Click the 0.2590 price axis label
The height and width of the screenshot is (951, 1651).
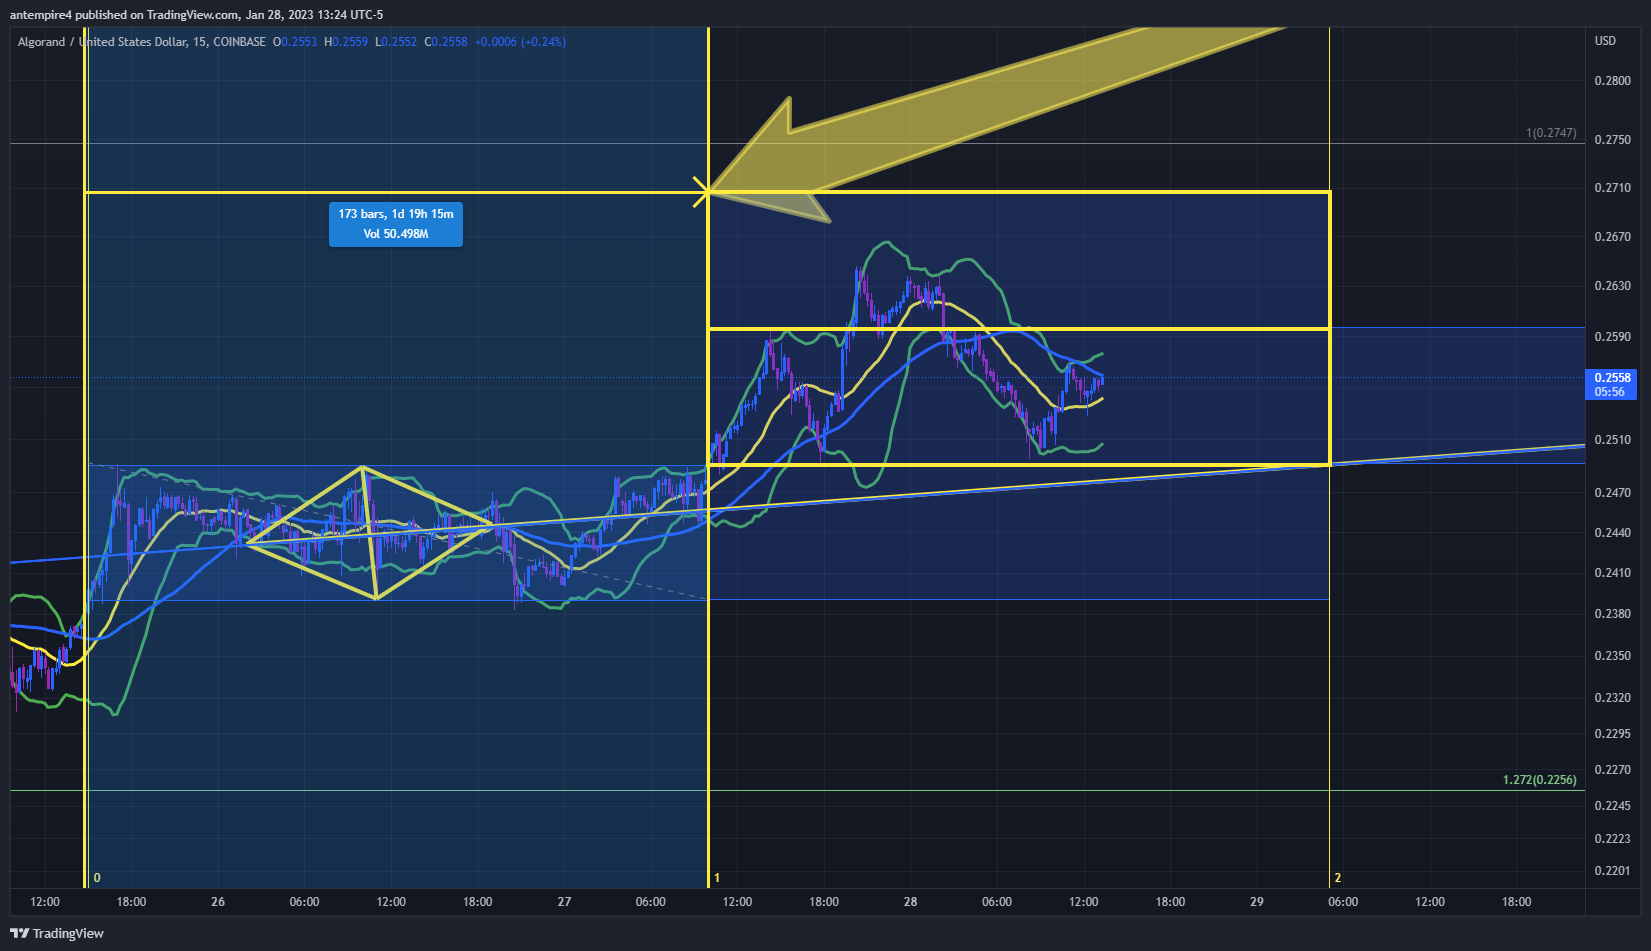coord(1612,337)
